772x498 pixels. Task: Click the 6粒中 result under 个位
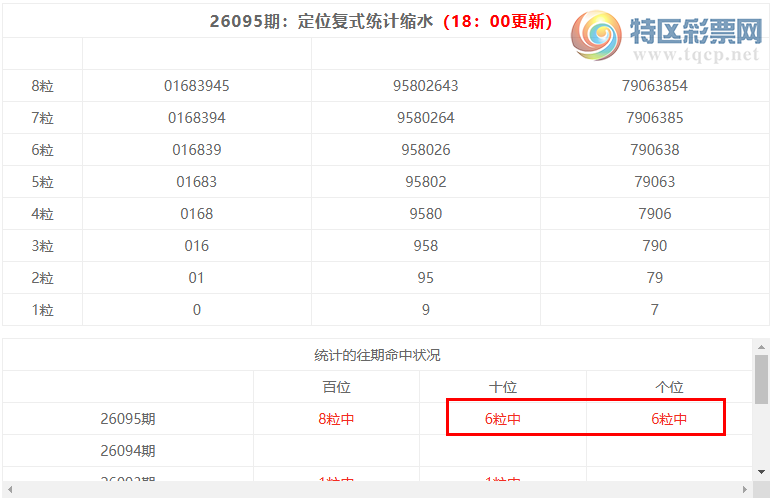point(669,419)
